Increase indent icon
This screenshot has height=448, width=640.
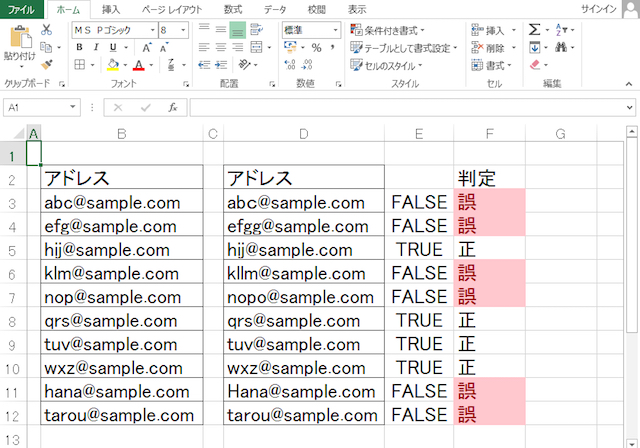point(221,64)
